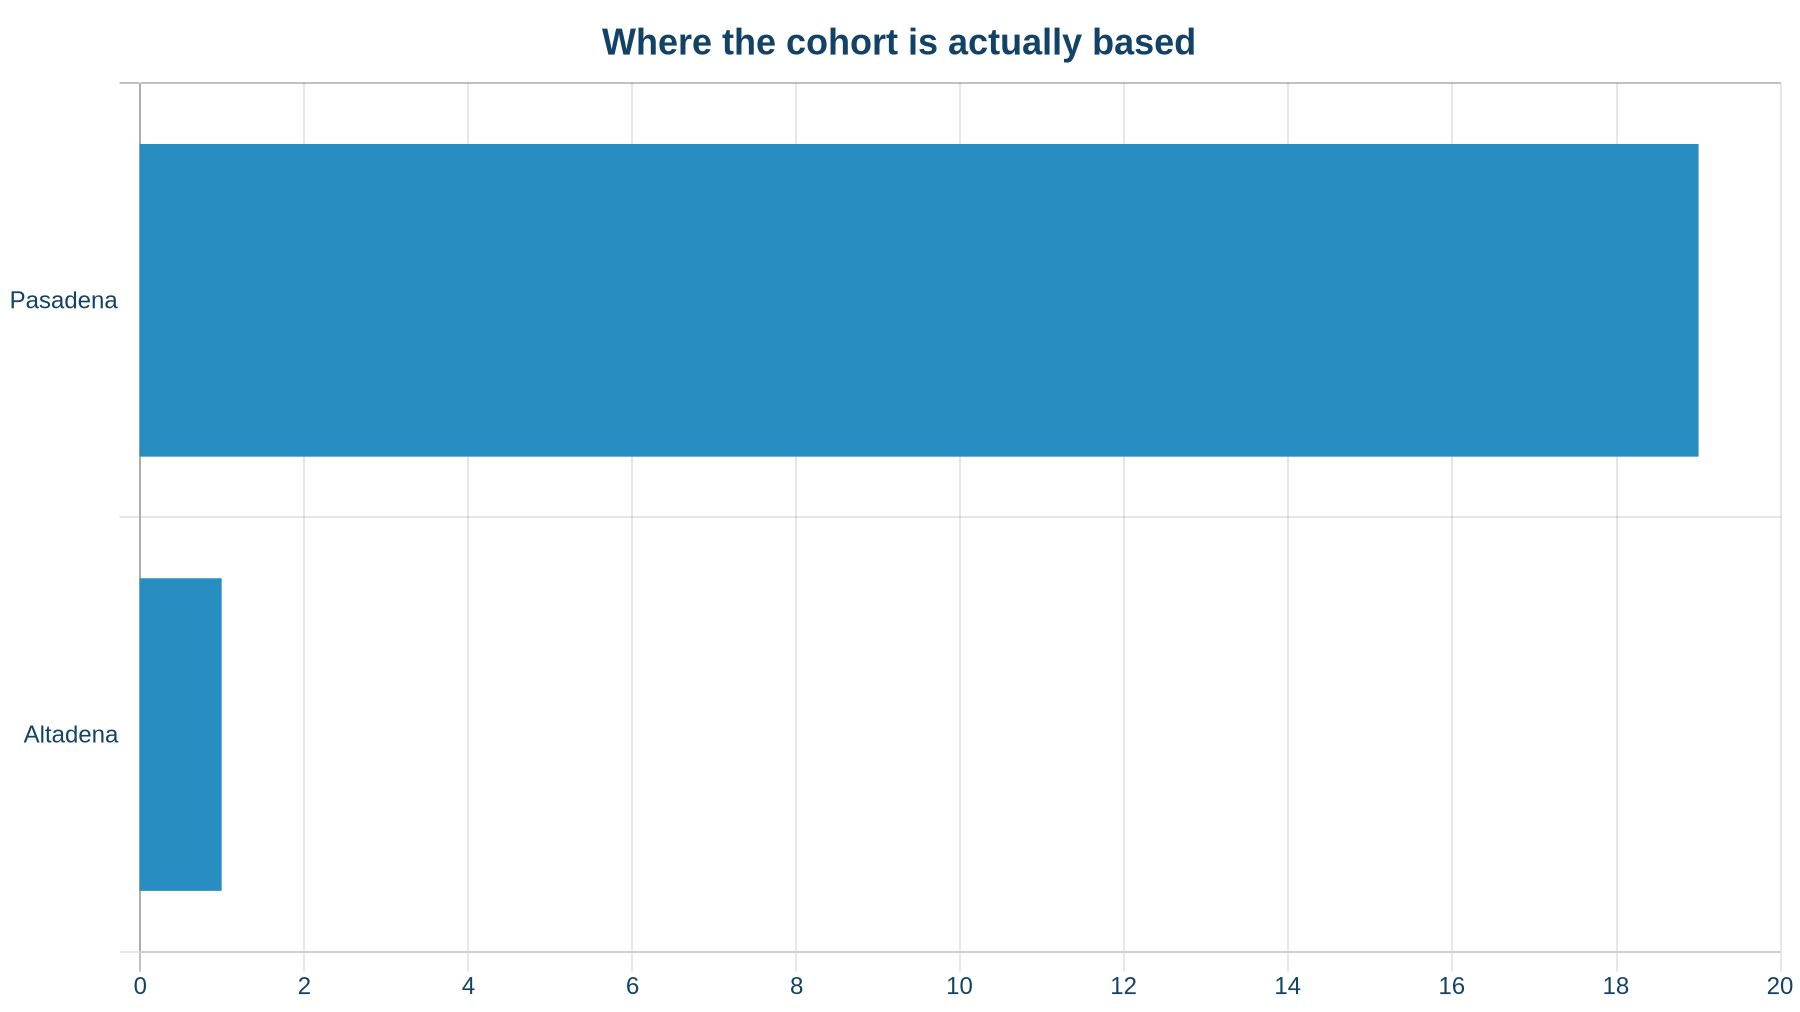Viewport: 1800px width, 1012px height.
Task: Click the x-axis tick label 14
Action: click(1288, 986)
